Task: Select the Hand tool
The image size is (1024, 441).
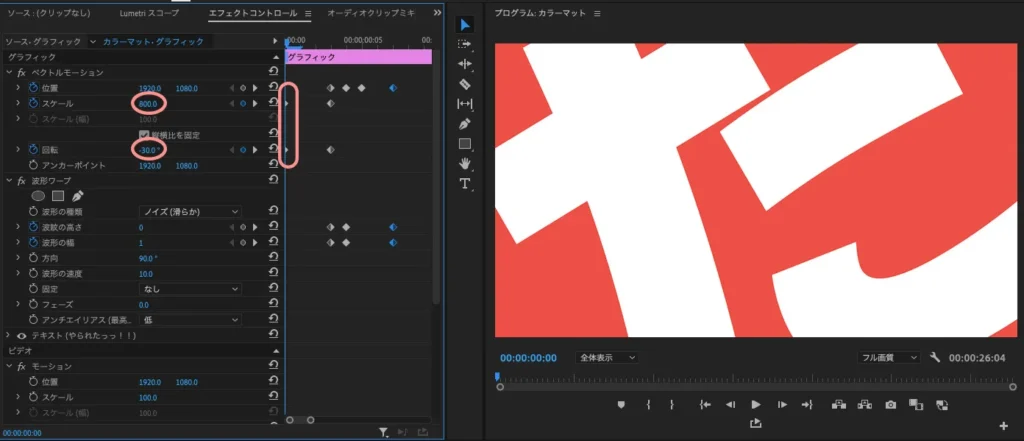Action: (x=464, y=164)
